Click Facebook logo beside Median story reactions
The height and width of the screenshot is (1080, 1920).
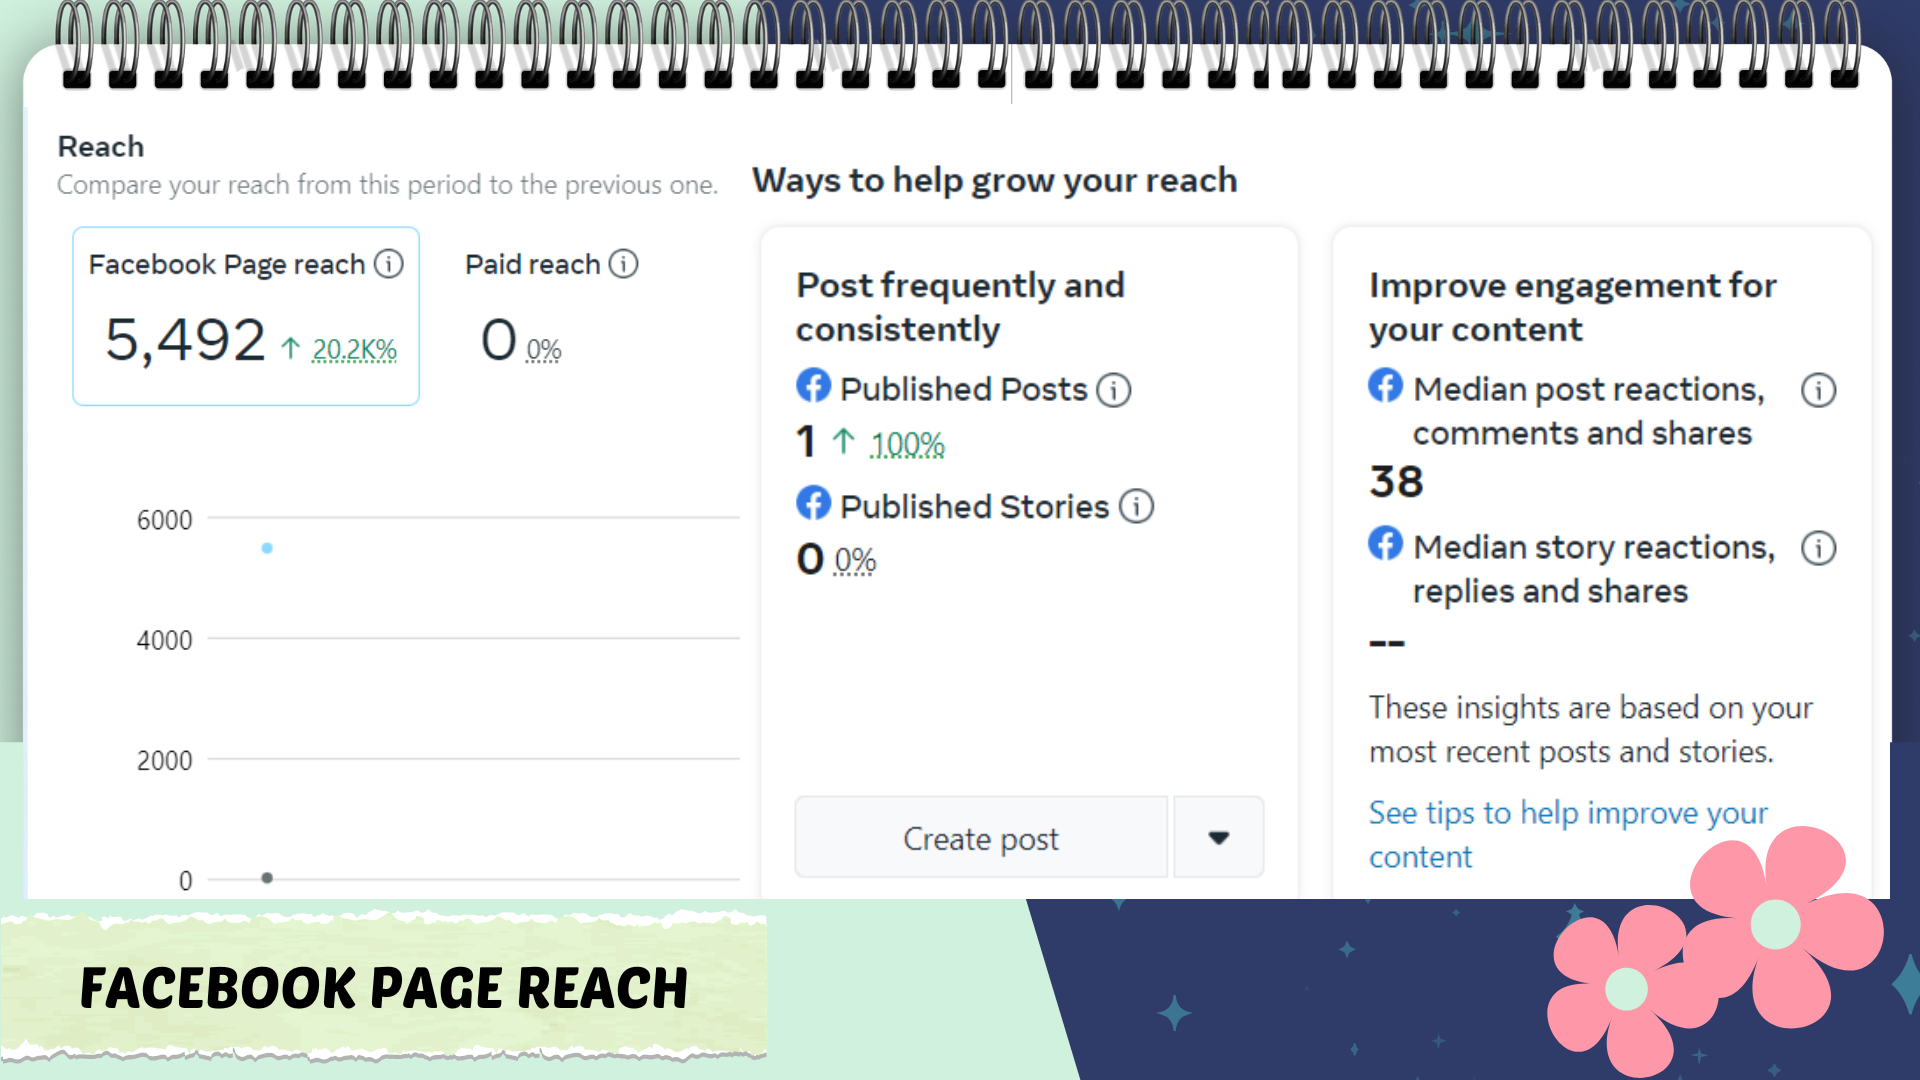point(1386,544)
